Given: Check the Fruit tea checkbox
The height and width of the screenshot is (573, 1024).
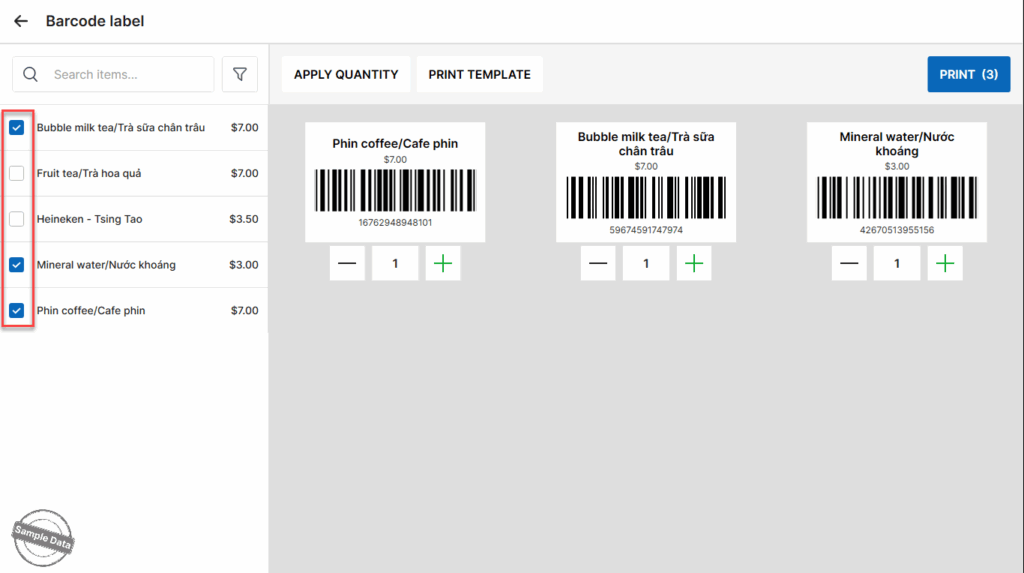Looking at the screenshot, I should pos(17,174).
